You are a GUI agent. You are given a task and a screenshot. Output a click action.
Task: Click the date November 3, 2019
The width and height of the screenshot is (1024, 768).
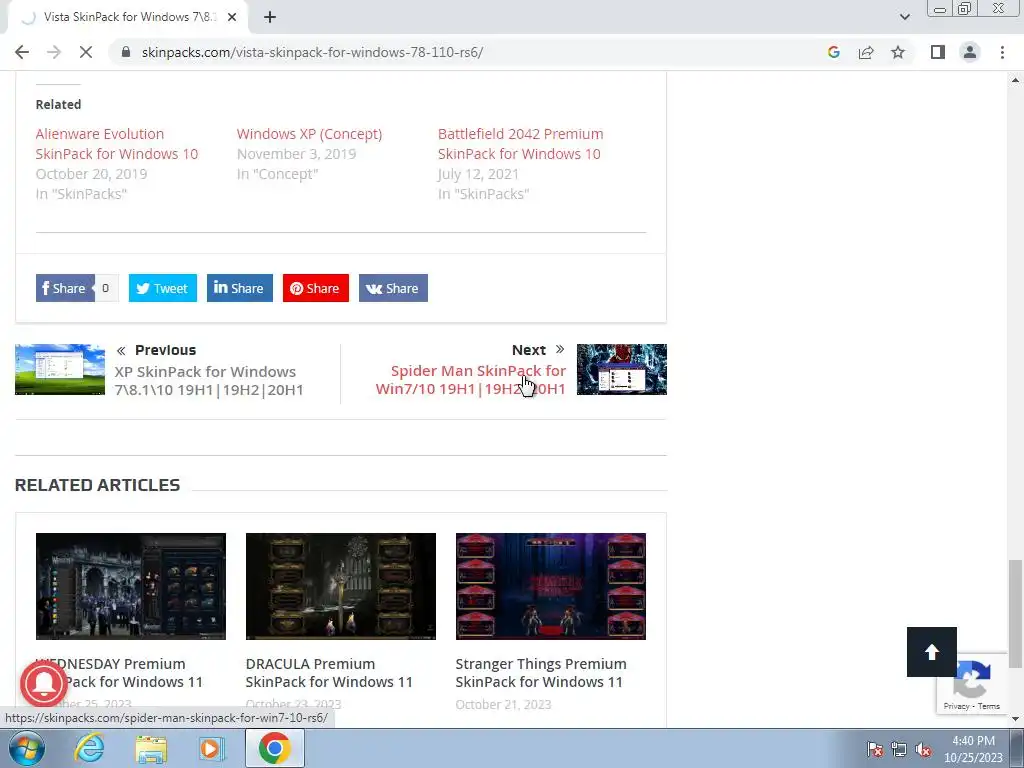(296, 154)
